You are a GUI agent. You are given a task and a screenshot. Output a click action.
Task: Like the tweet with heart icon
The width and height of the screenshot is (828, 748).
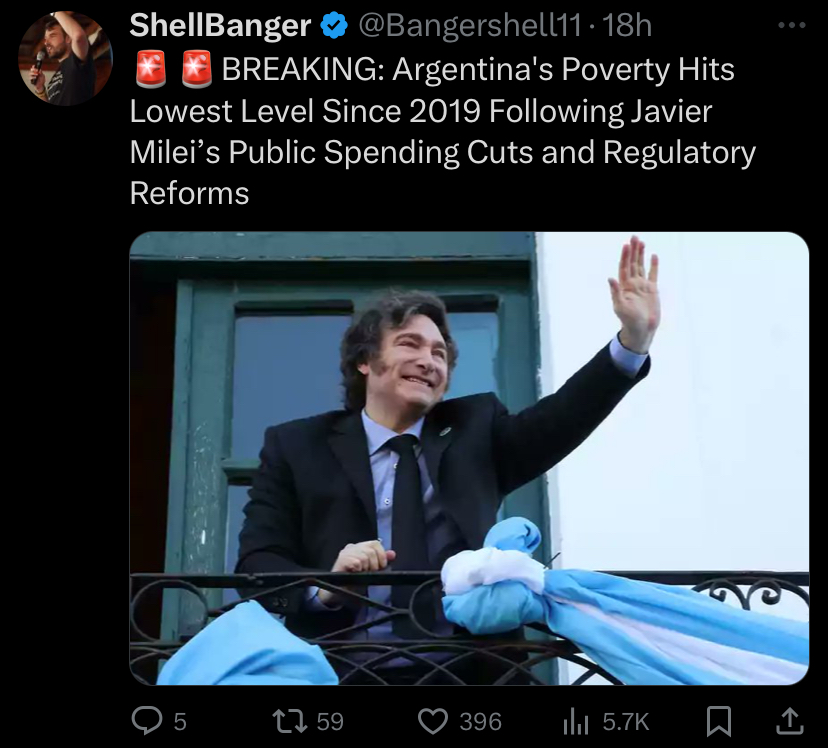[x=433, y=721]
